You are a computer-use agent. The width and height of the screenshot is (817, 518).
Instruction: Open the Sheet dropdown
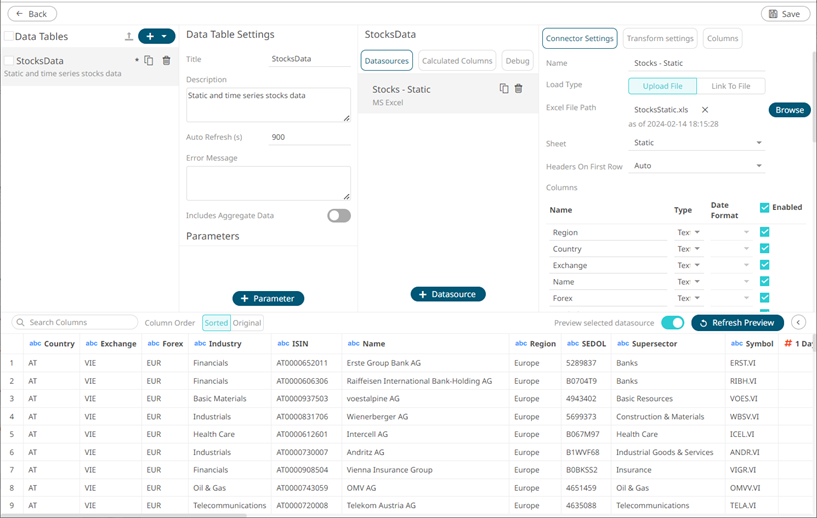(x=697, y=143)
